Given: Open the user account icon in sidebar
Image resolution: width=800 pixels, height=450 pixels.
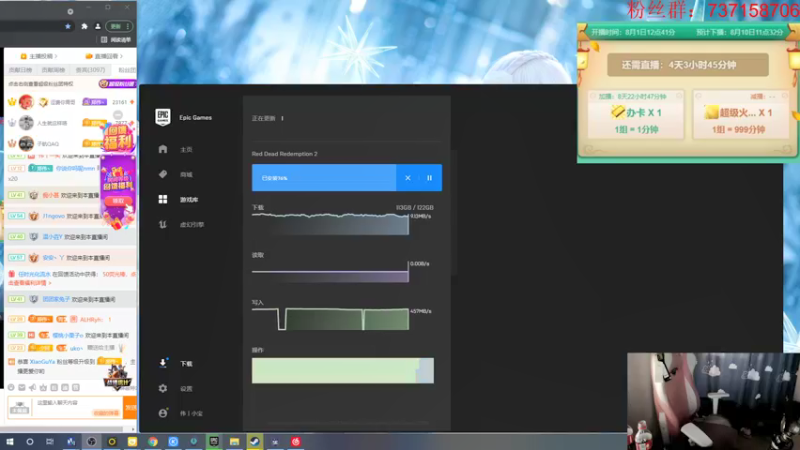Looking at the screenshot, I should point(163,413).
